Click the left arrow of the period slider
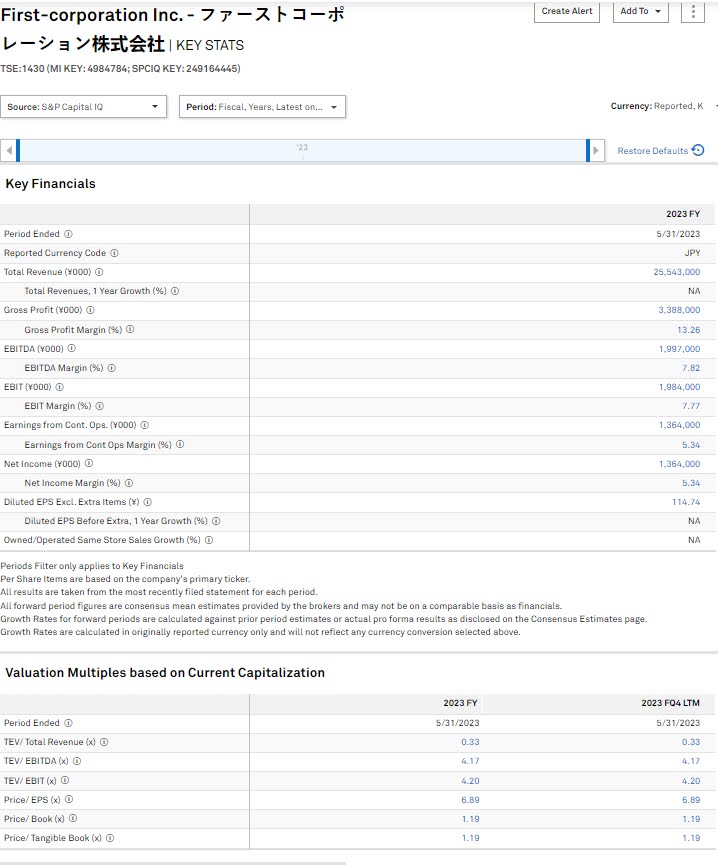The height and width of the screenshot is (866, 718). (8, 151)
